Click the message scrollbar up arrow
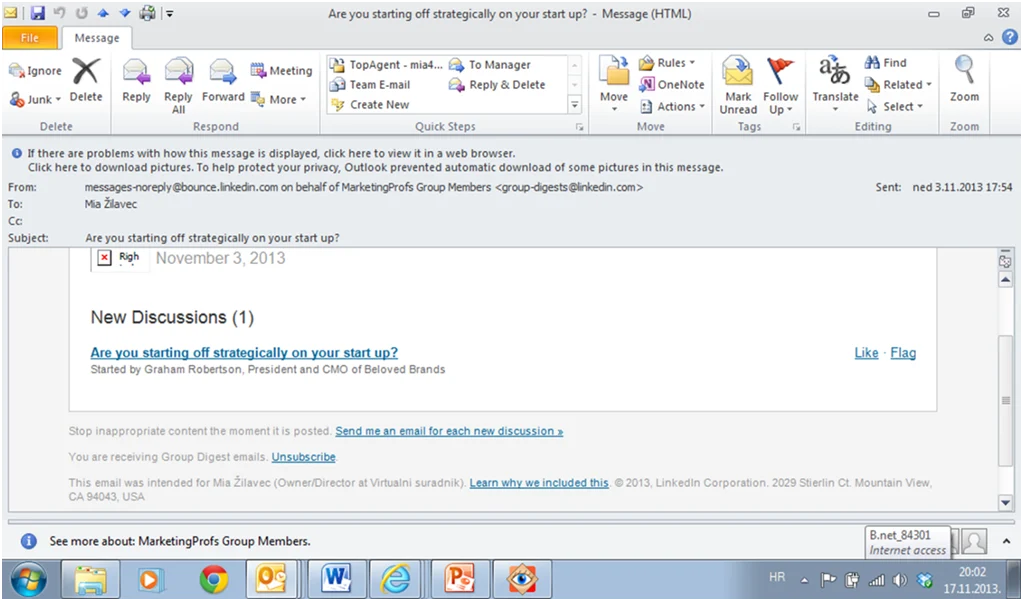 (x=1005, y=280)
